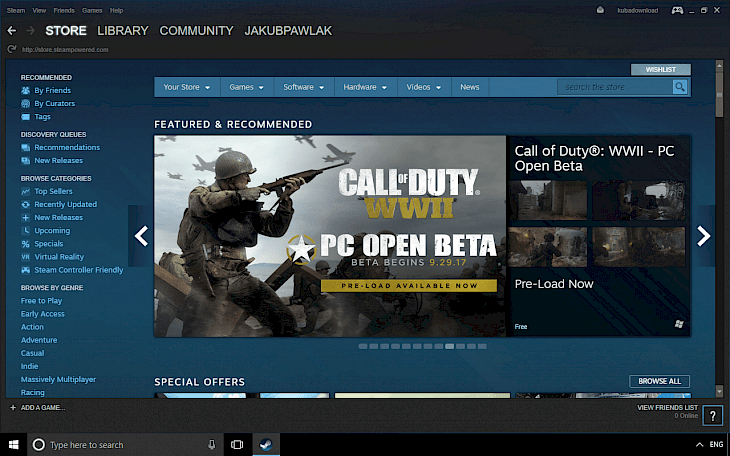This screenshot has width=730, height=456.
Task: Open the Friends menu
Action: point(64,10)
